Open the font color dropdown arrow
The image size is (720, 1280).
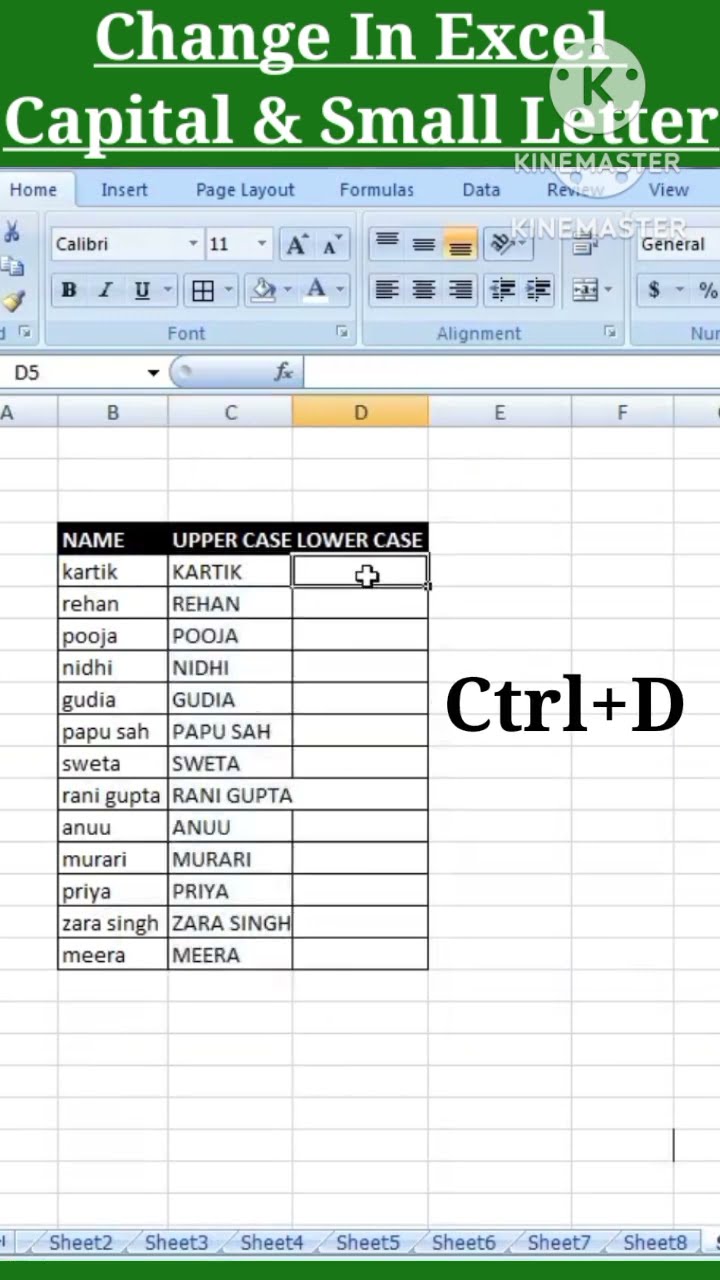pyautogui.click(x=340, y=290)
